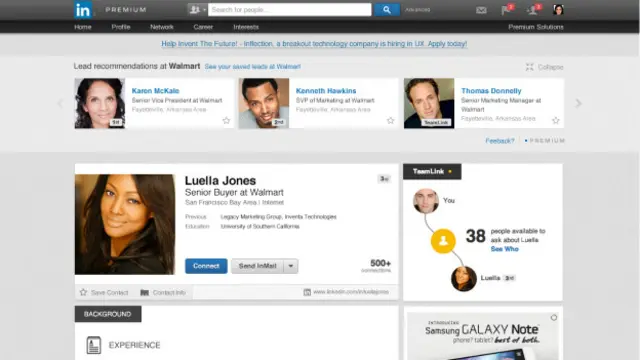
Task: Click the LinkedIn logo
Action: [x=83, y=10]
